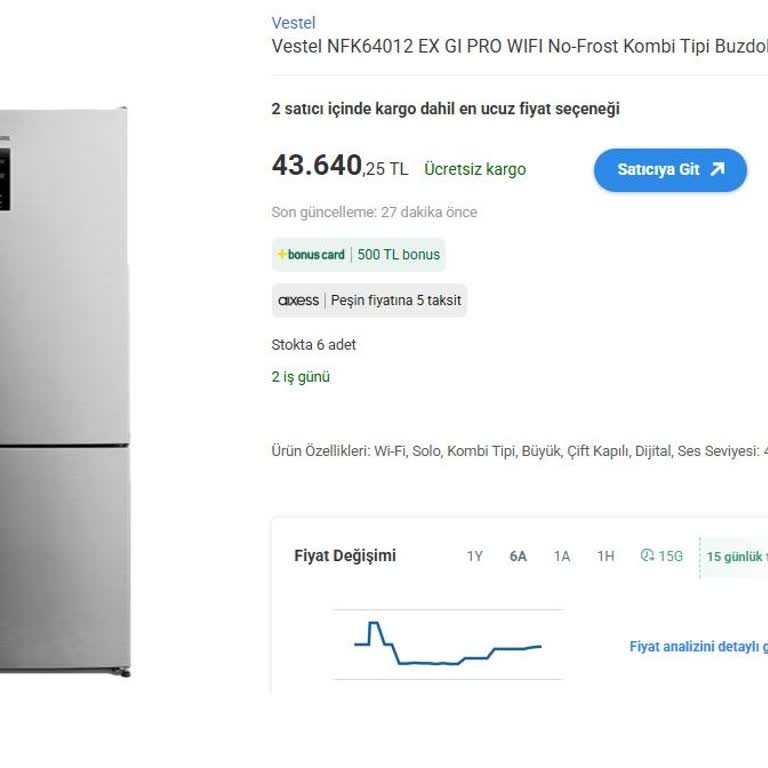Switch to the 6A price range
The width and height of the screenshot is (768, 768).
tap(518, 556)
